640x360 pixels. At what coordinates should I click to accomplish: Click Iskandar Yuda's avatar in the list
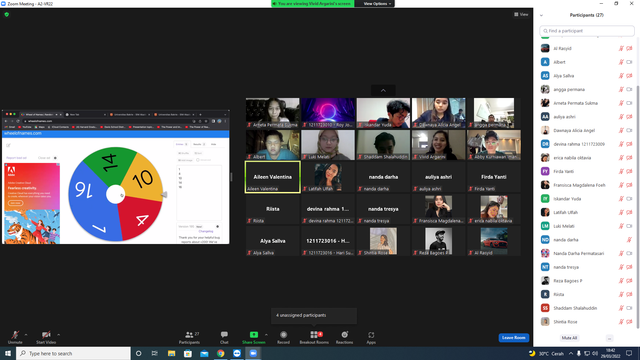pos(545,198)
